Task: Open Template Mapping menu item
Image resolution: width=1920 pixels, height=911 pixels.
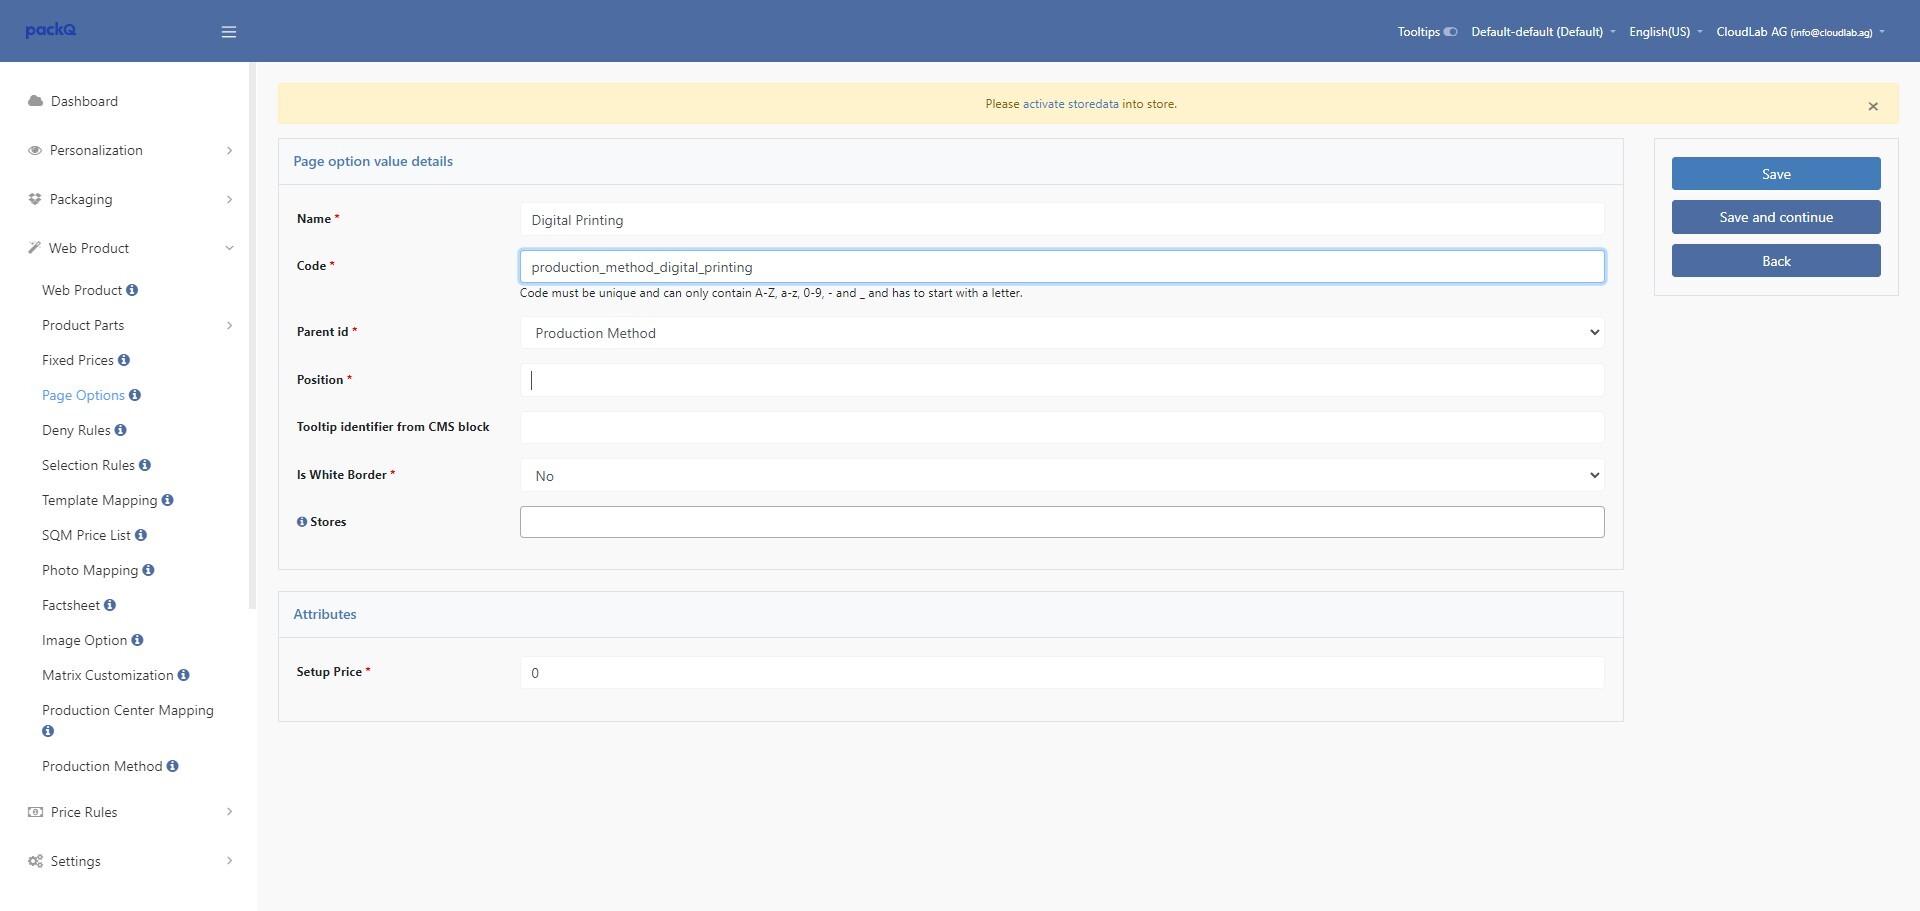Action: (100, 500)
